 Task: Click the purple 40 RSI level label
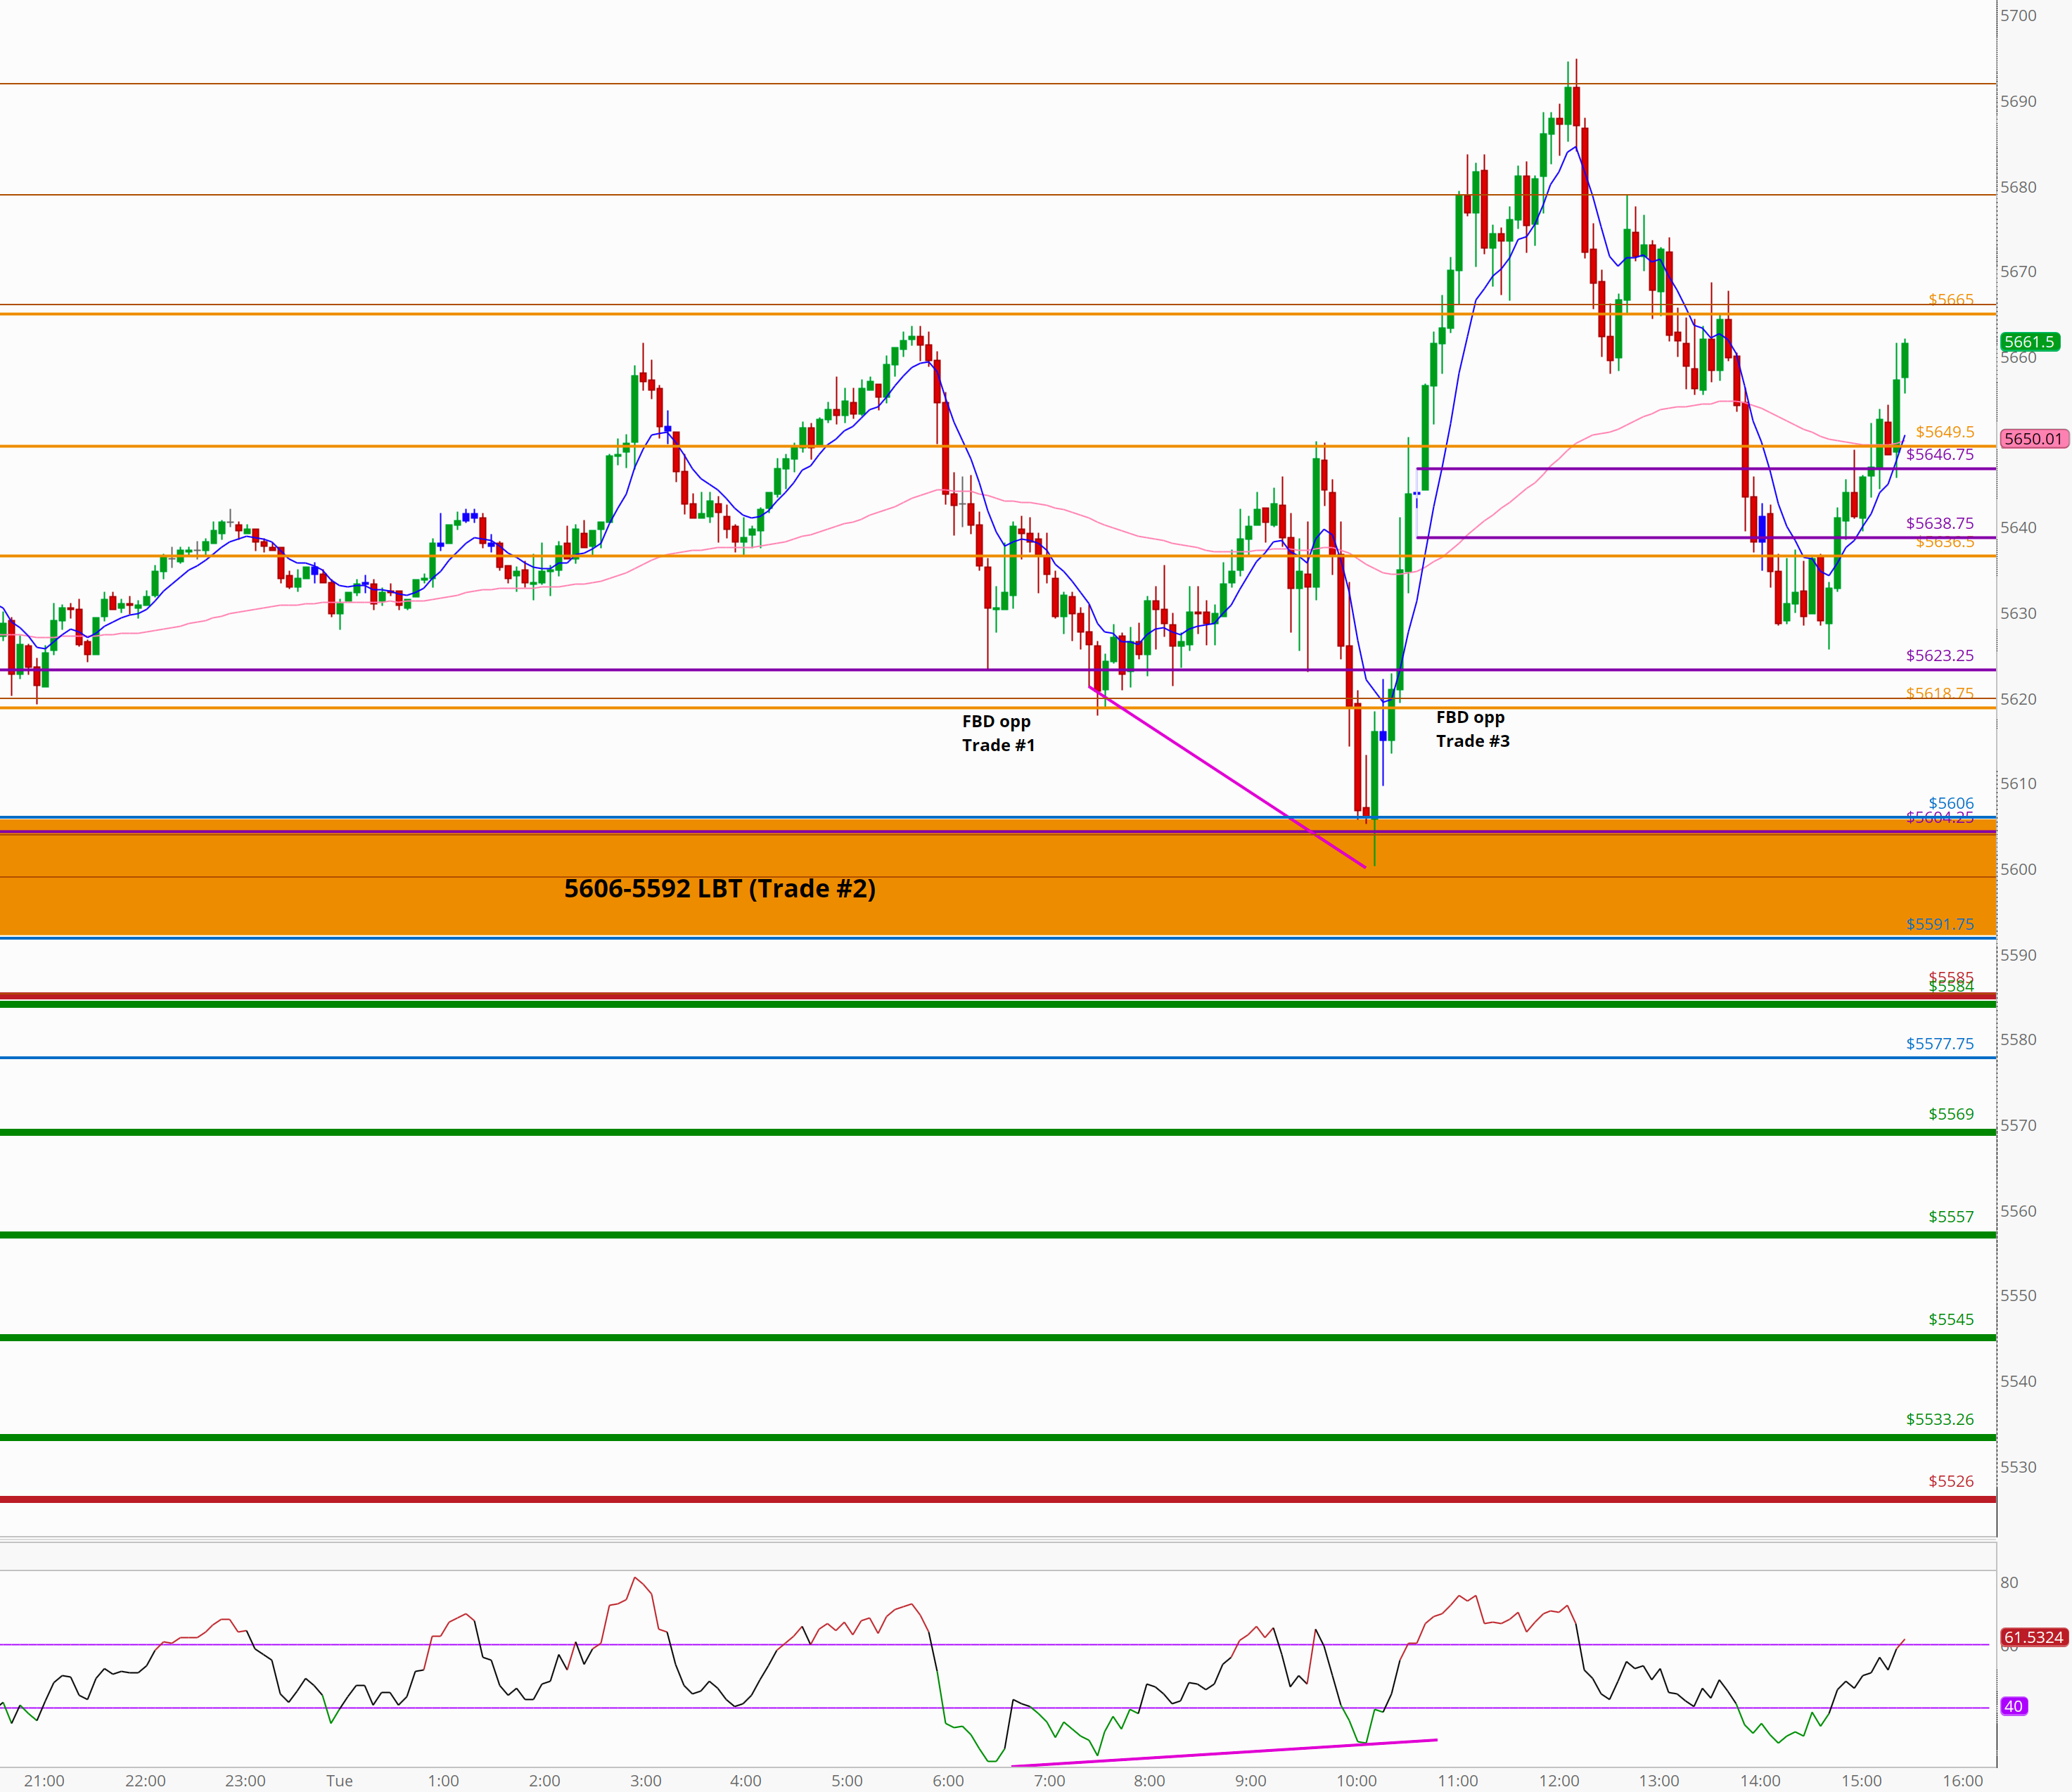2013,1706
